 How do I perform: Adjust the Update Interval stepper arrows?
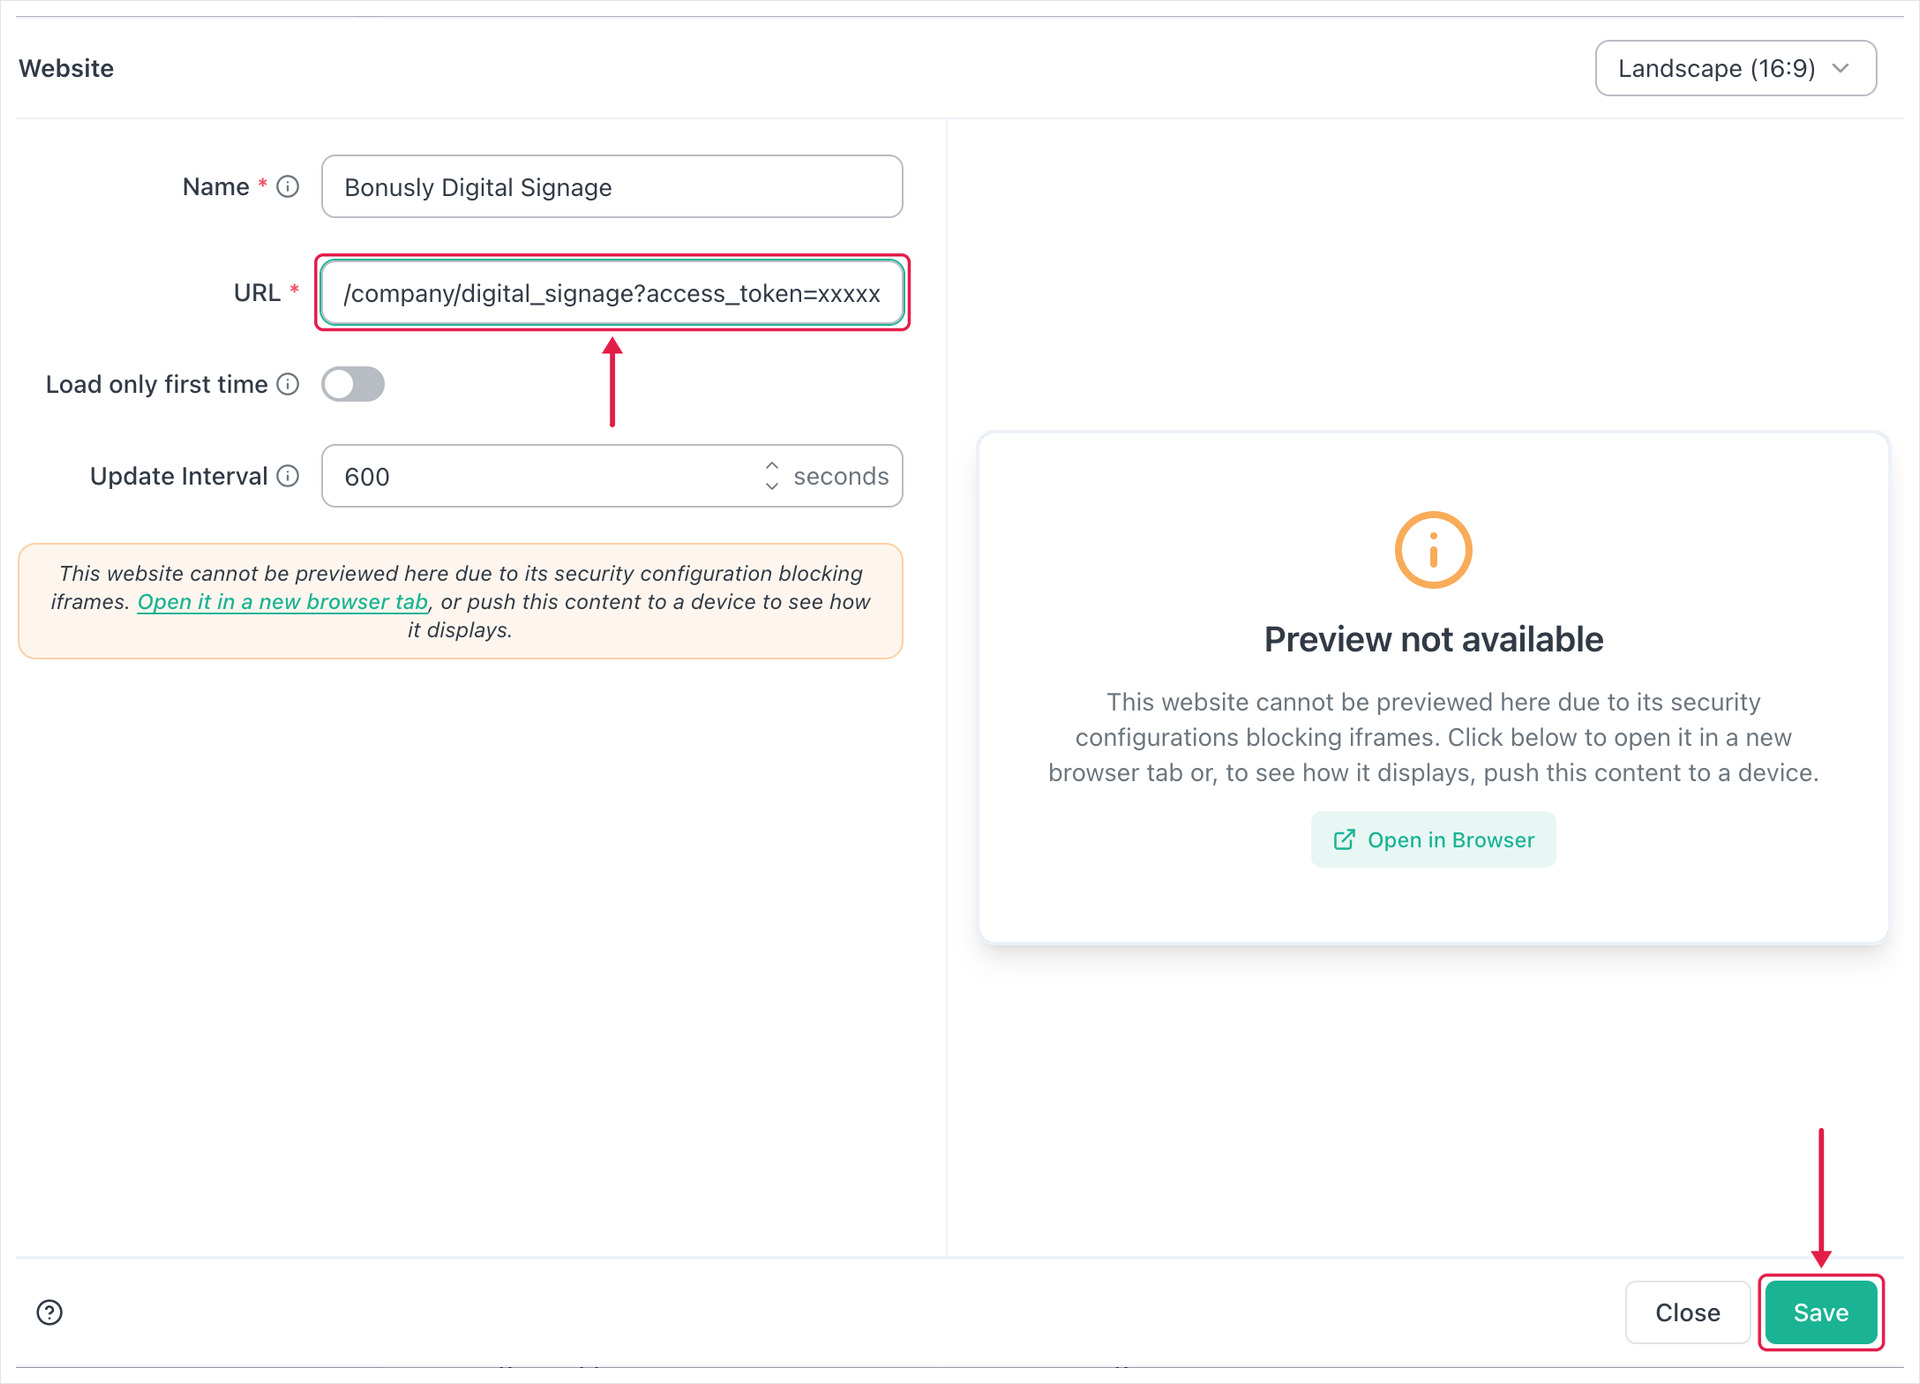(772, 476)
